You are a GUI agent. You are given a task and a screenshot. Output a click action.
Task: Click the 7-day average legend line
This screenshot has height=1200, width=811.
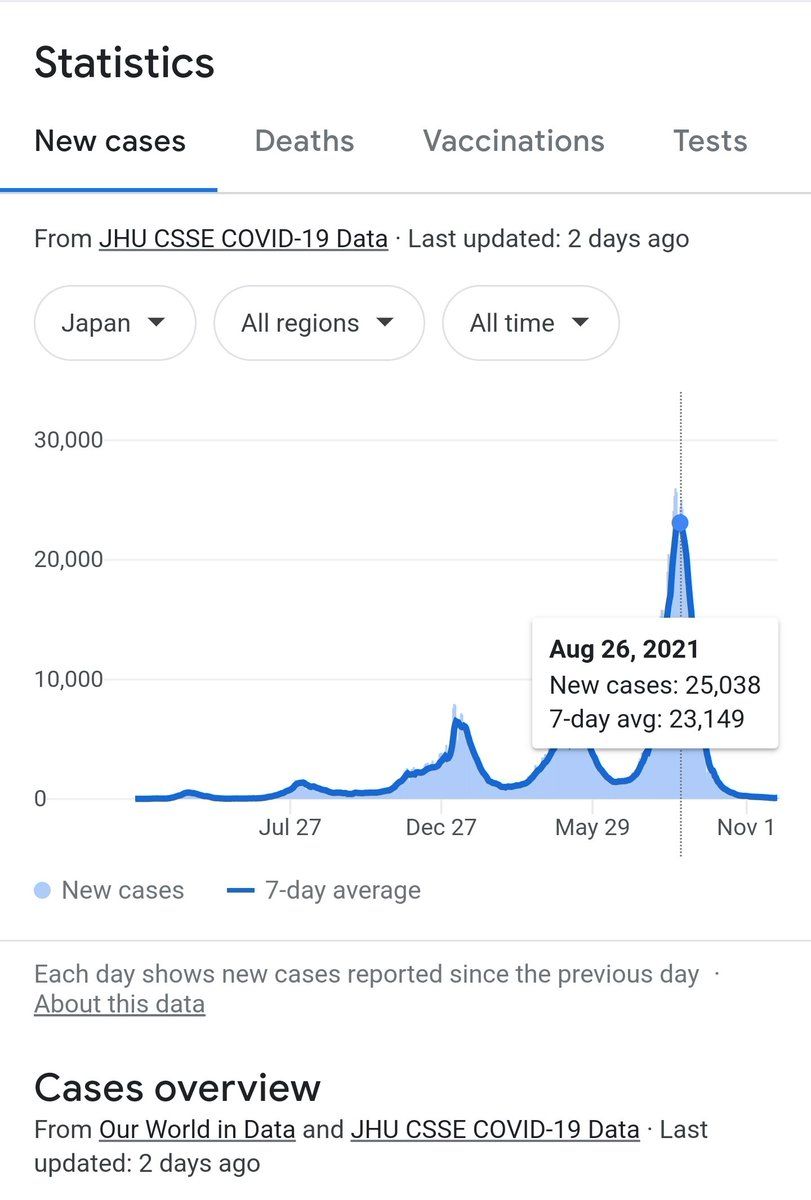coord(242,890)
